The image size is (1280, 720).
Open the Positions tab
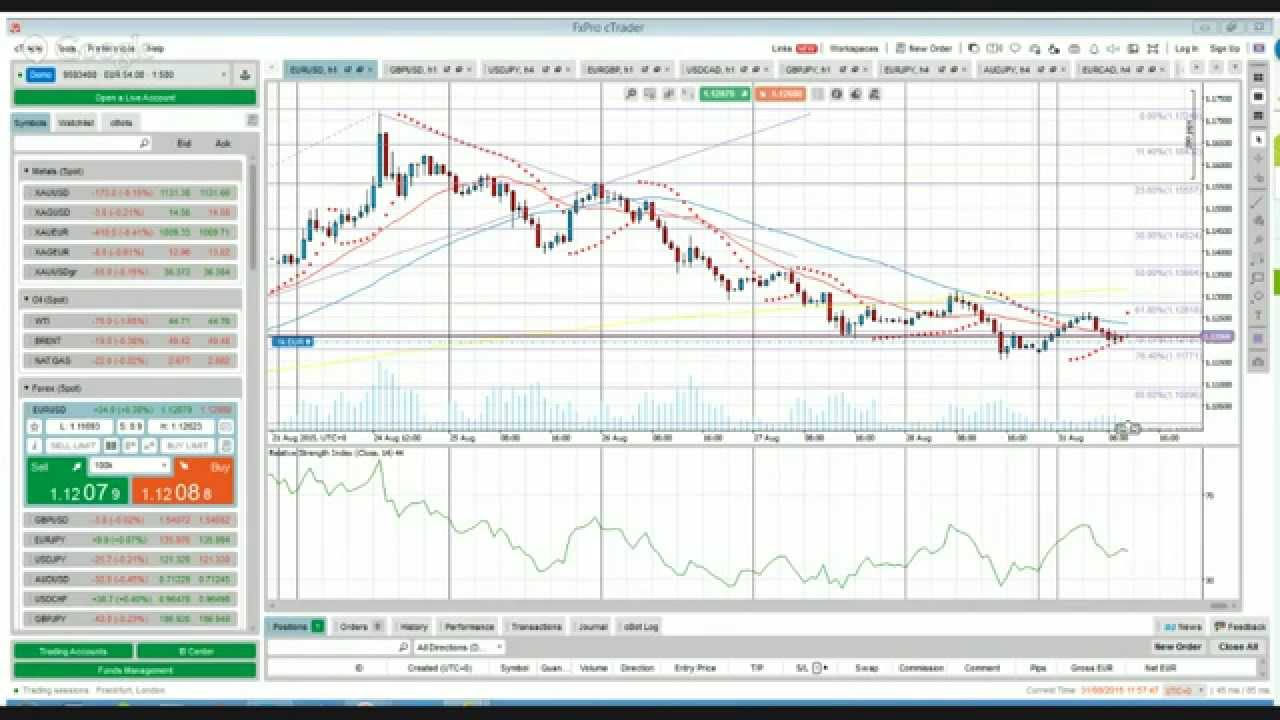tap(297, 626)
